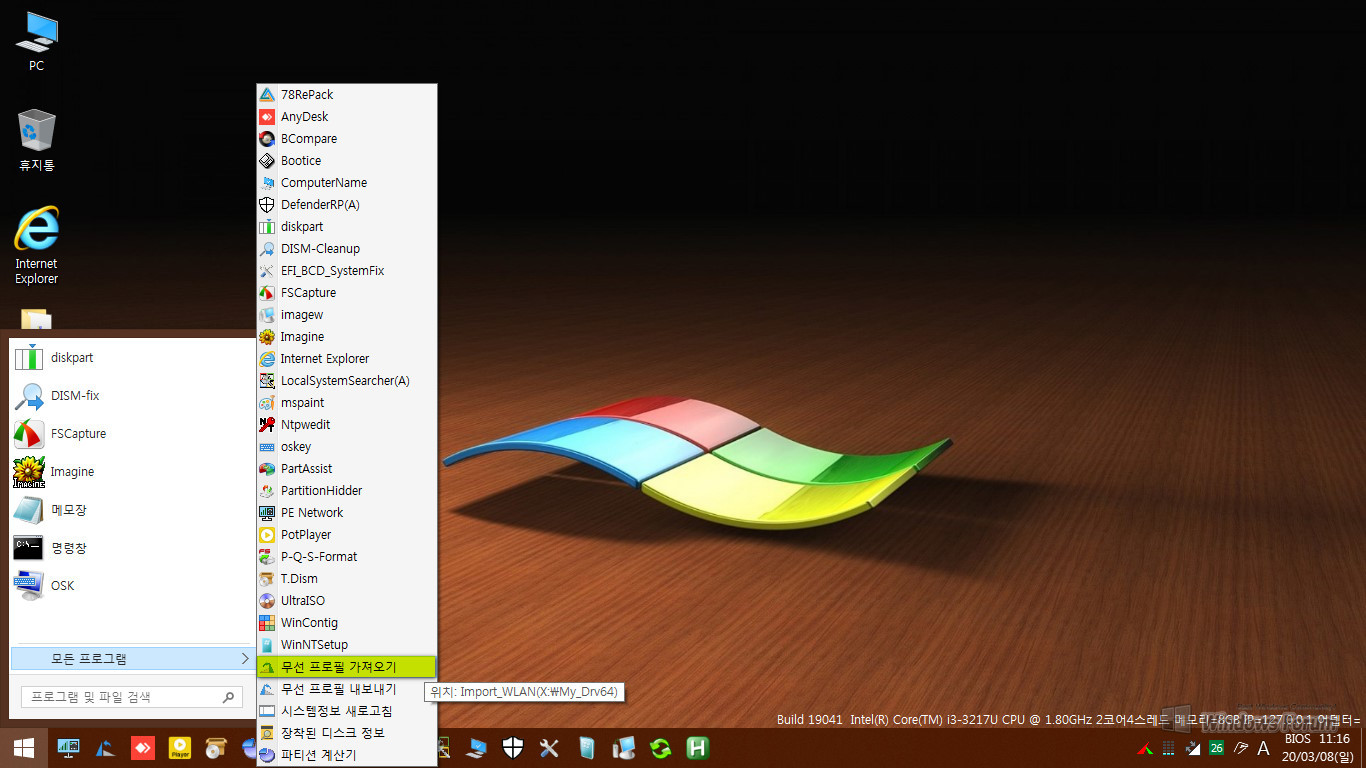Open 명령창 from the Start menu
The width and height of the screenshot is (1366, 768).
coord(130,548)
